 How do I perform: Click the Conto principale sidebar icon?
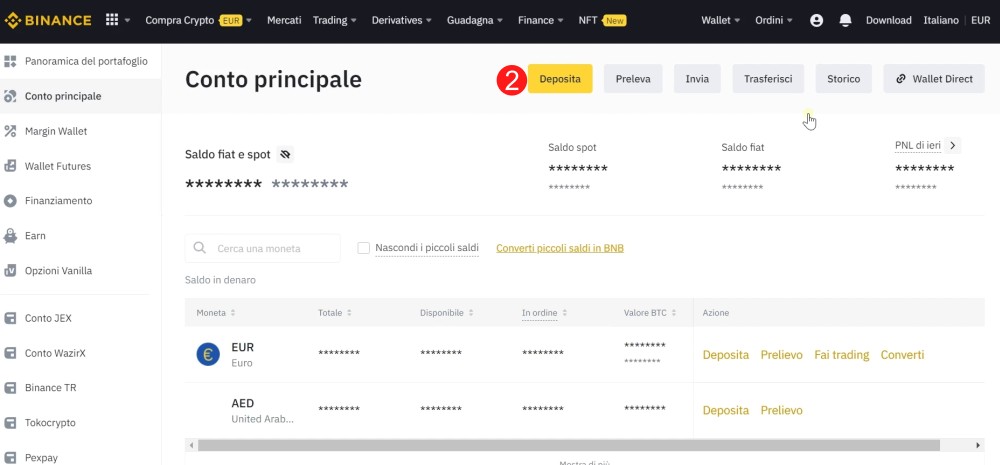10,96
